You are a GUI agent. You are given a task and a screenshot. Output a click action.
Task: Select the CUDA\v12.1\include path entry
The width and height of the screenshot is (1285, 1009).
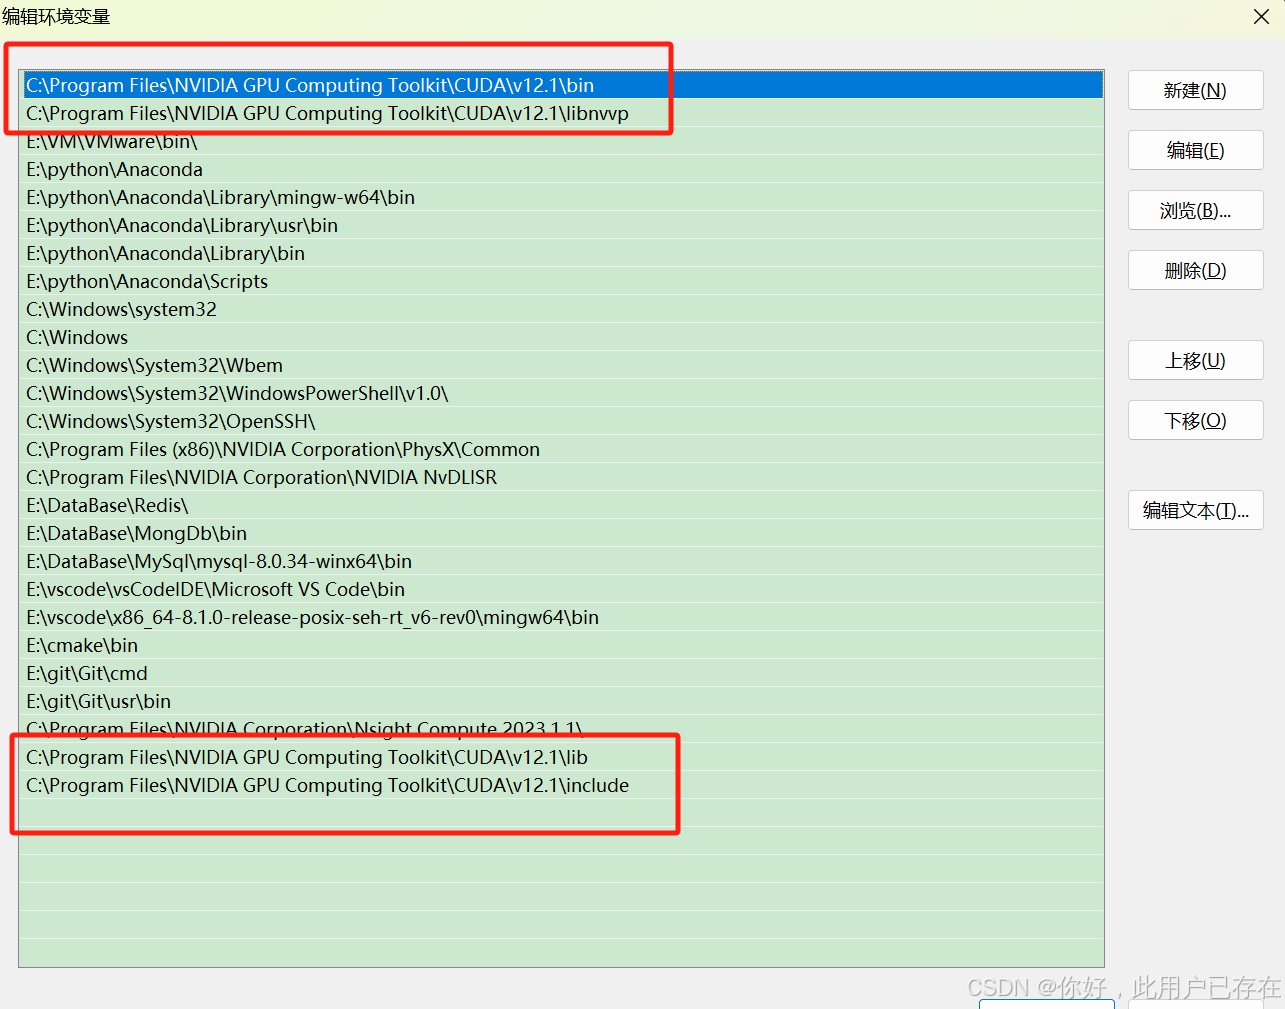pyautogui.click(x=561, y=785)
